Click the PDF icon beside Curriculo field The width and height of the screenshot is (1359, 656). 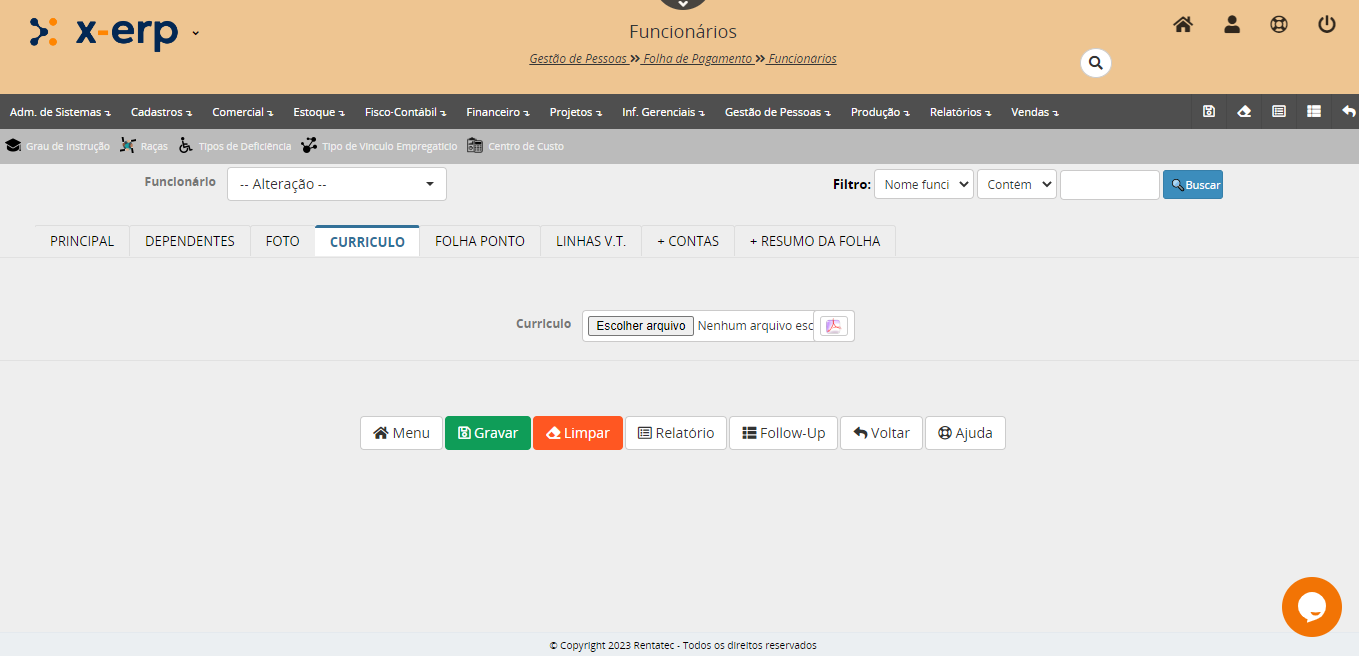tap(834, 326)
